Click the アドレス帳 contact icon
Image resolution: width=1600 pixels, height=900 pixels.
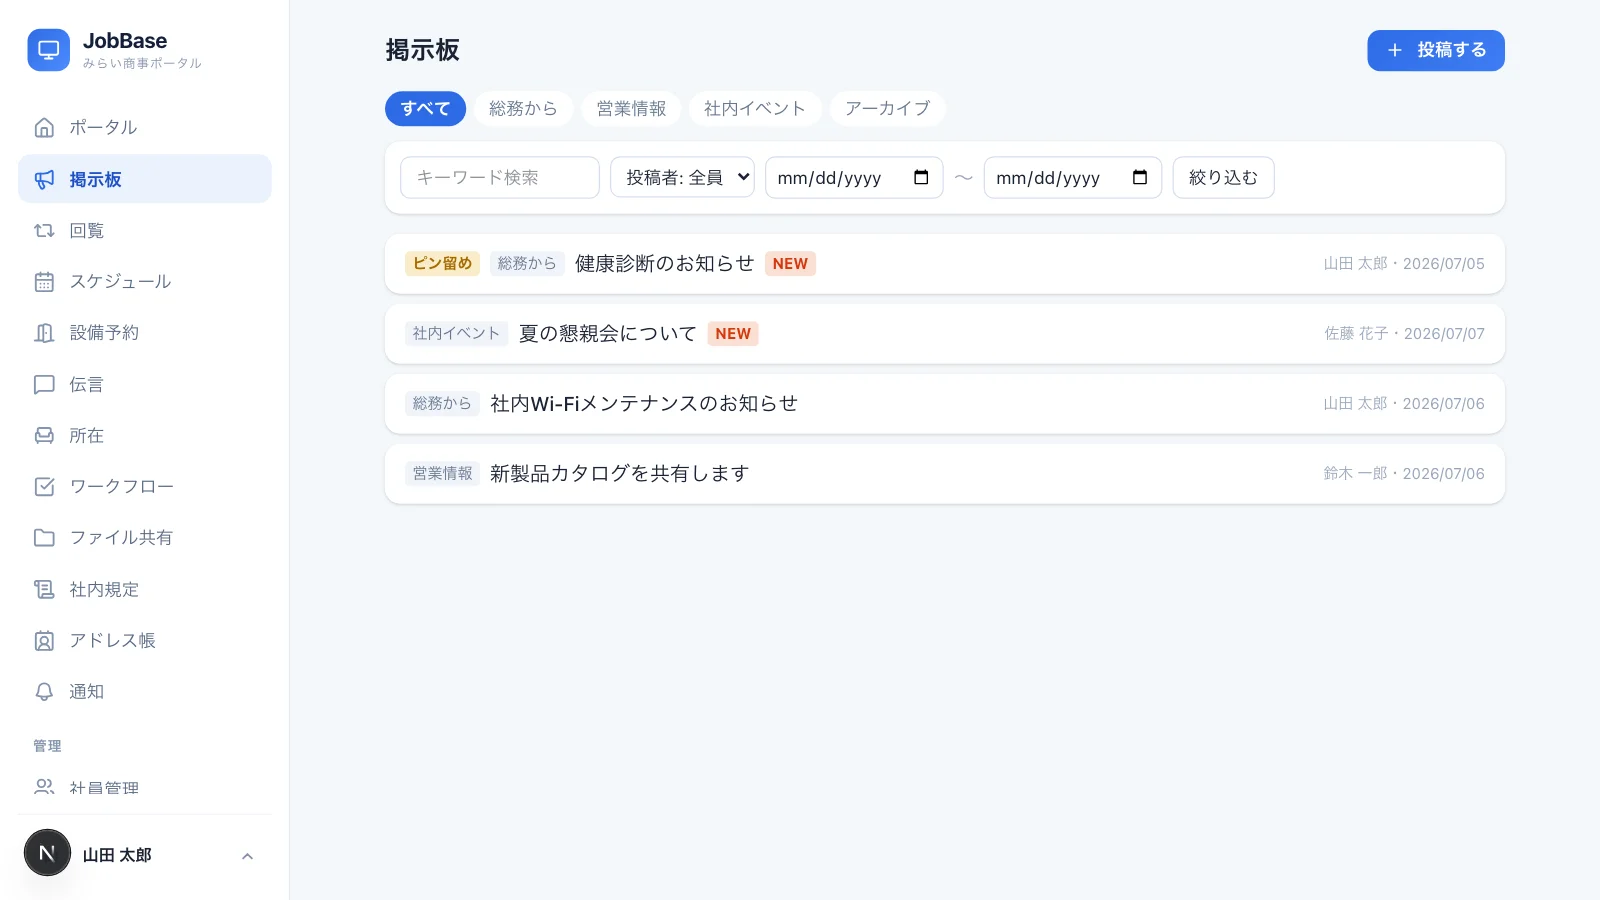click(x=44, y=641)
